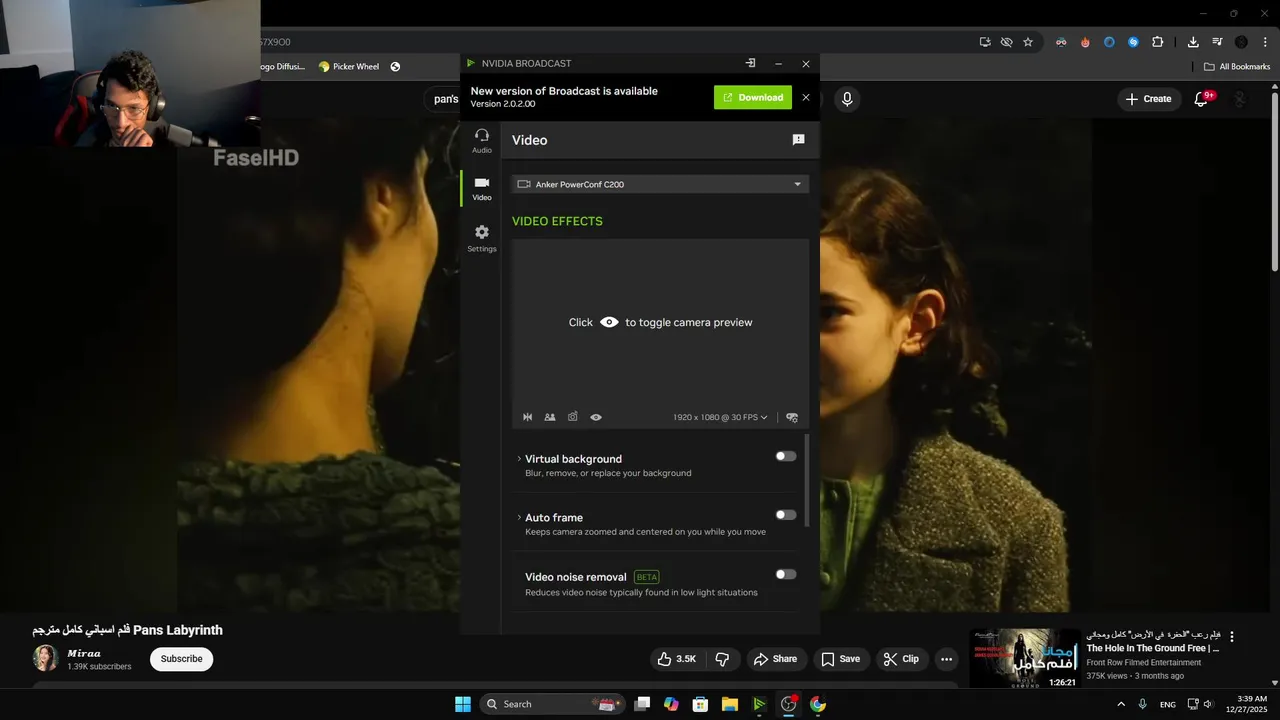The image size is (1280, 720).
Task: Click the flame-face extension icon in Chrome
Action: (1085, 42)
